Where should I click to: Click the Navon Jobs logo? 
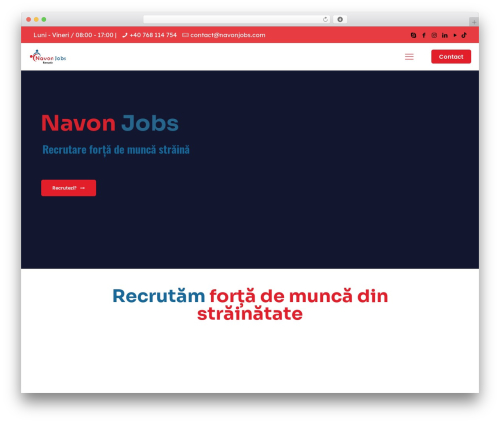[48, 57]
